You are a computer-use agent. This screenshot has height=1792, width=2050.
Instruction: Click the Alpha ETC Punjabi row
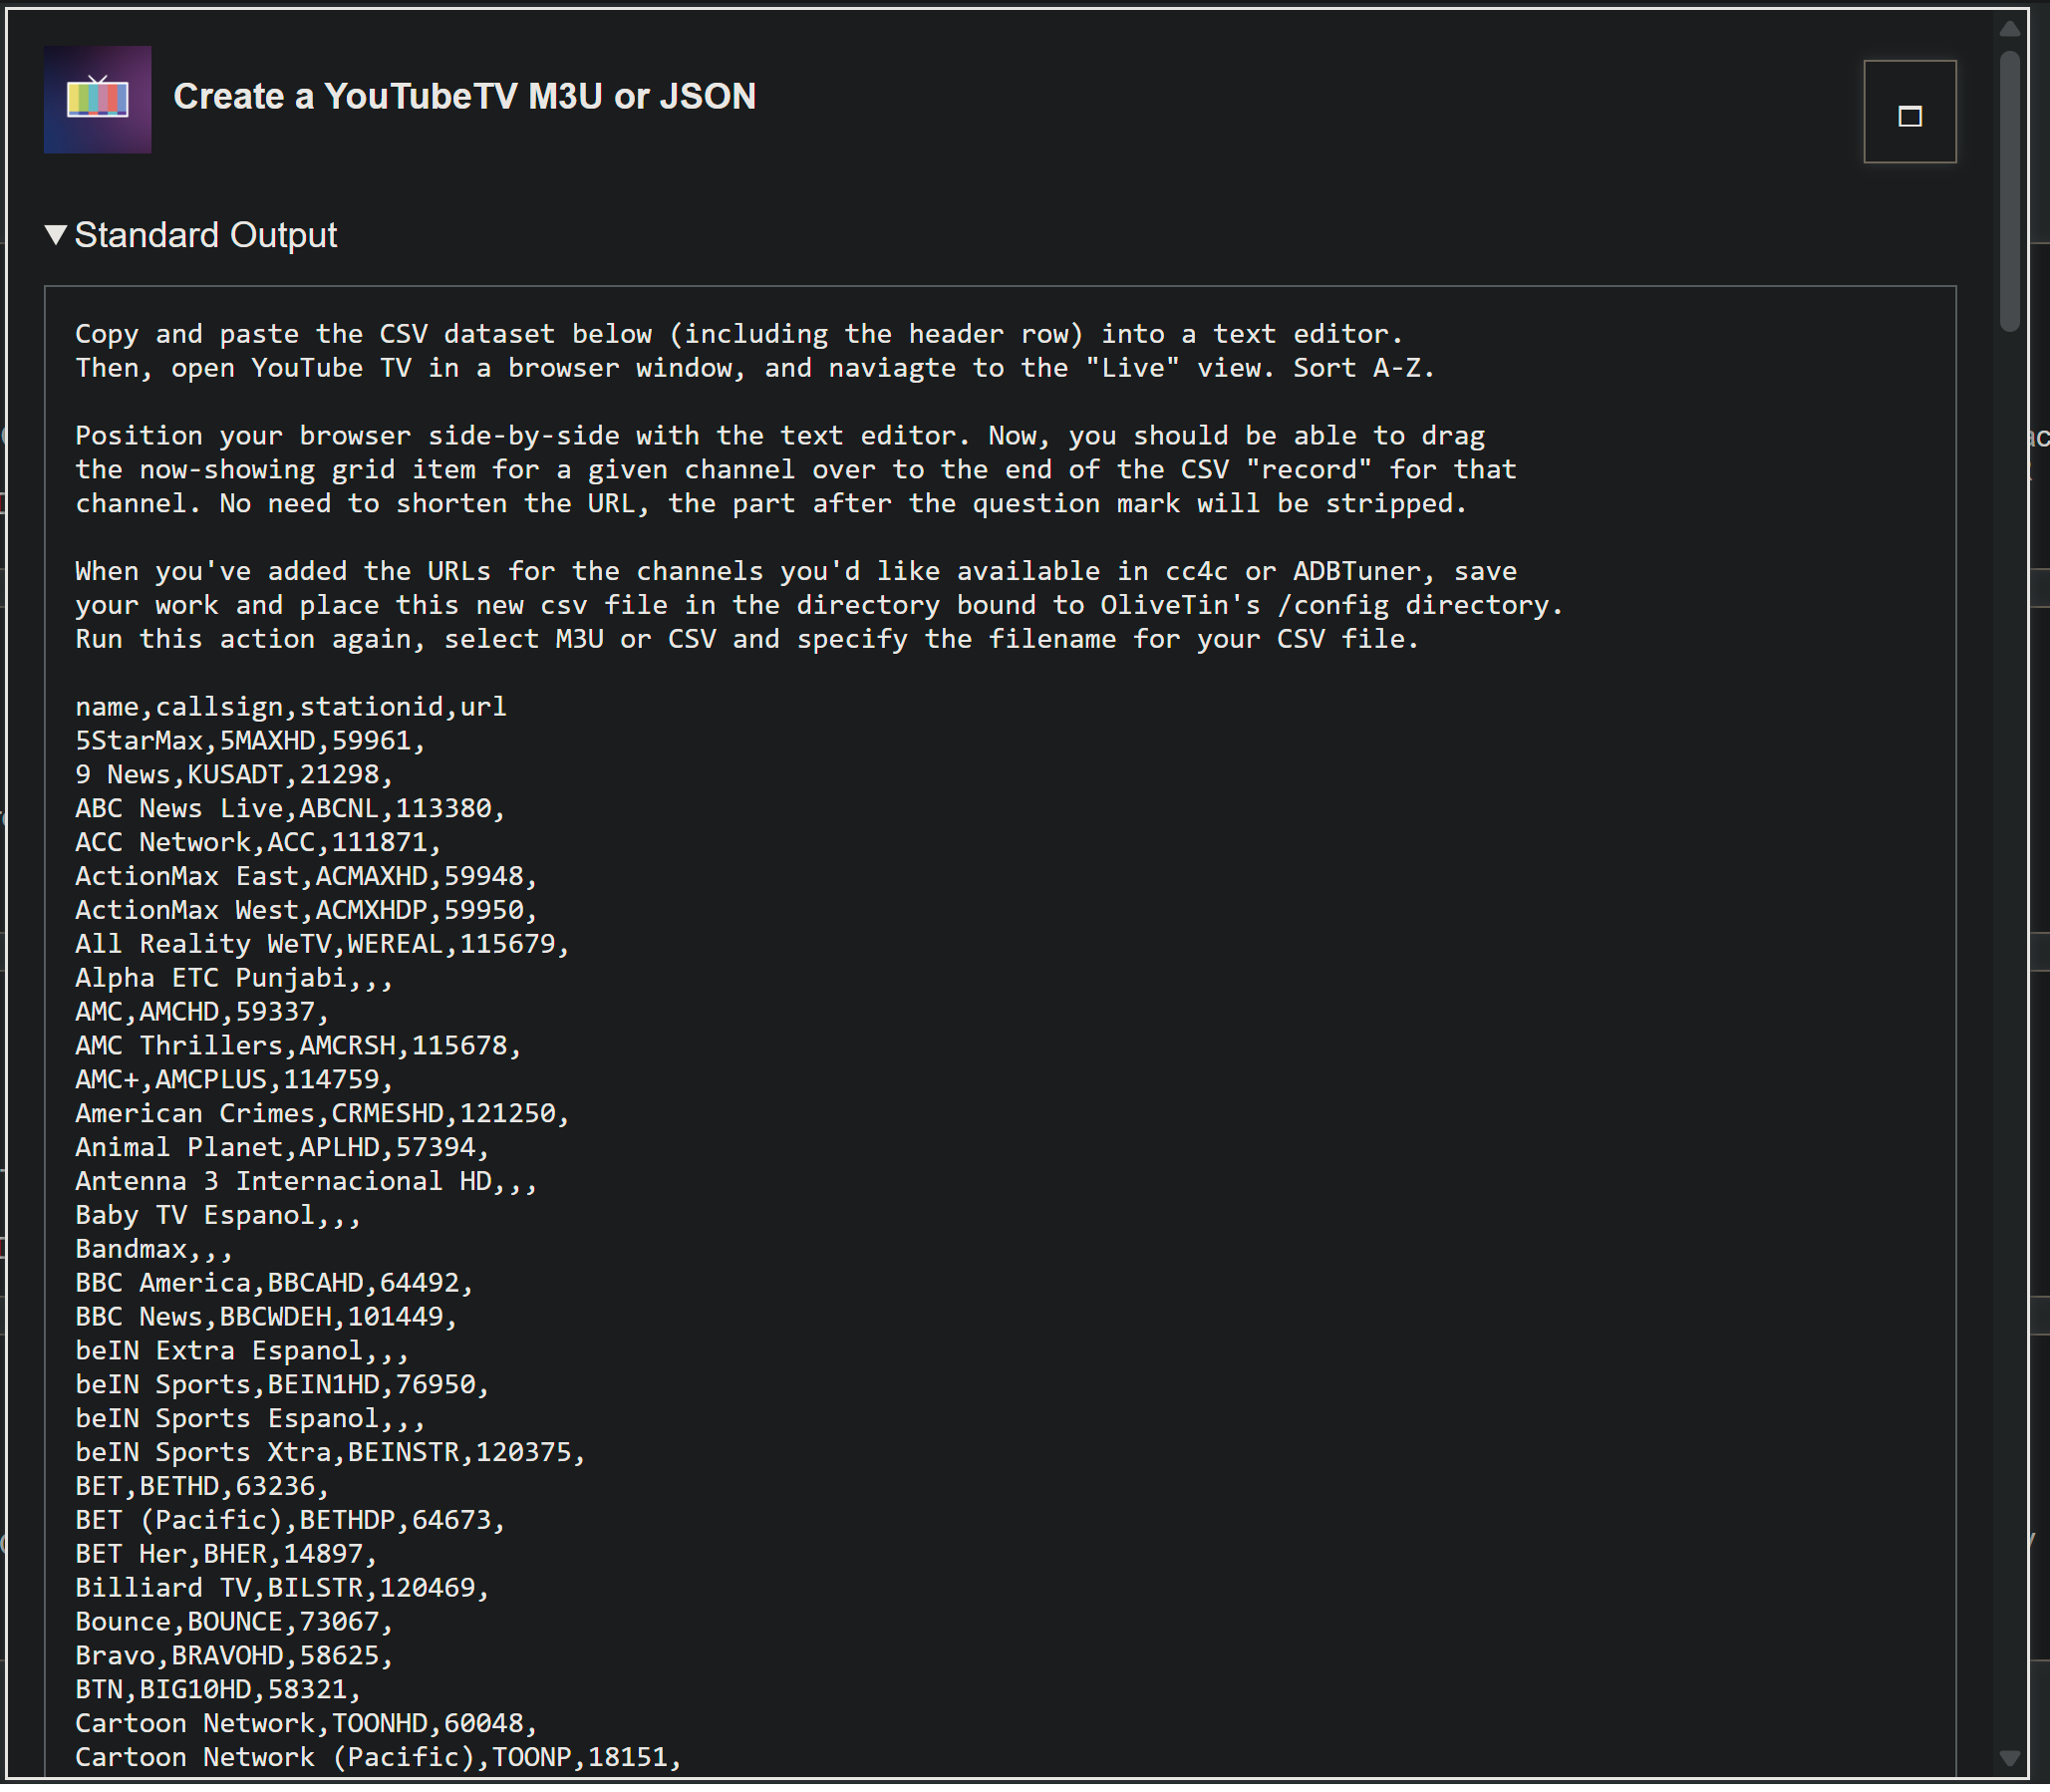234,978
